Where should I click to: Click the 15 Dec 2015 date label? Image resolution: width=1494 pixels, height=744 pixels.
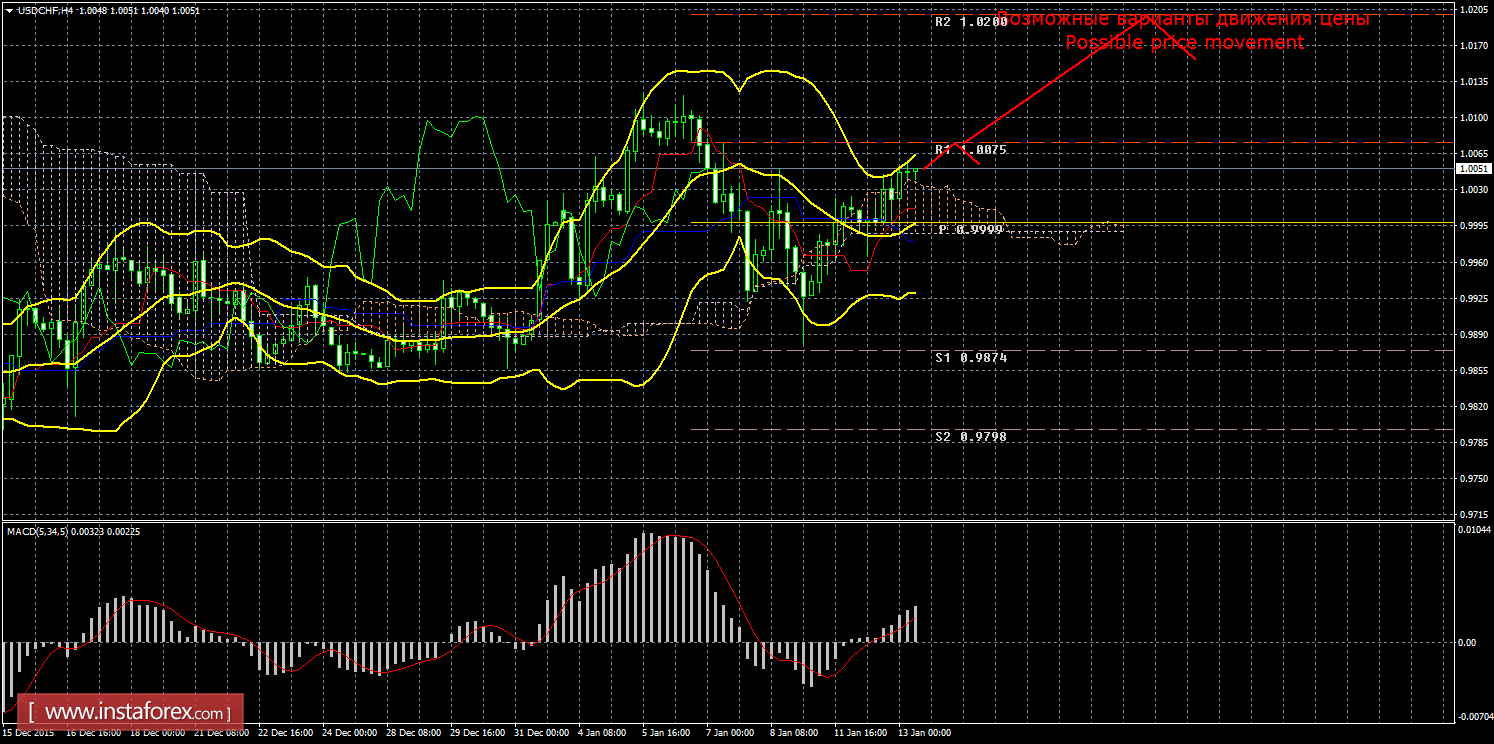click(x=28, y=733)
